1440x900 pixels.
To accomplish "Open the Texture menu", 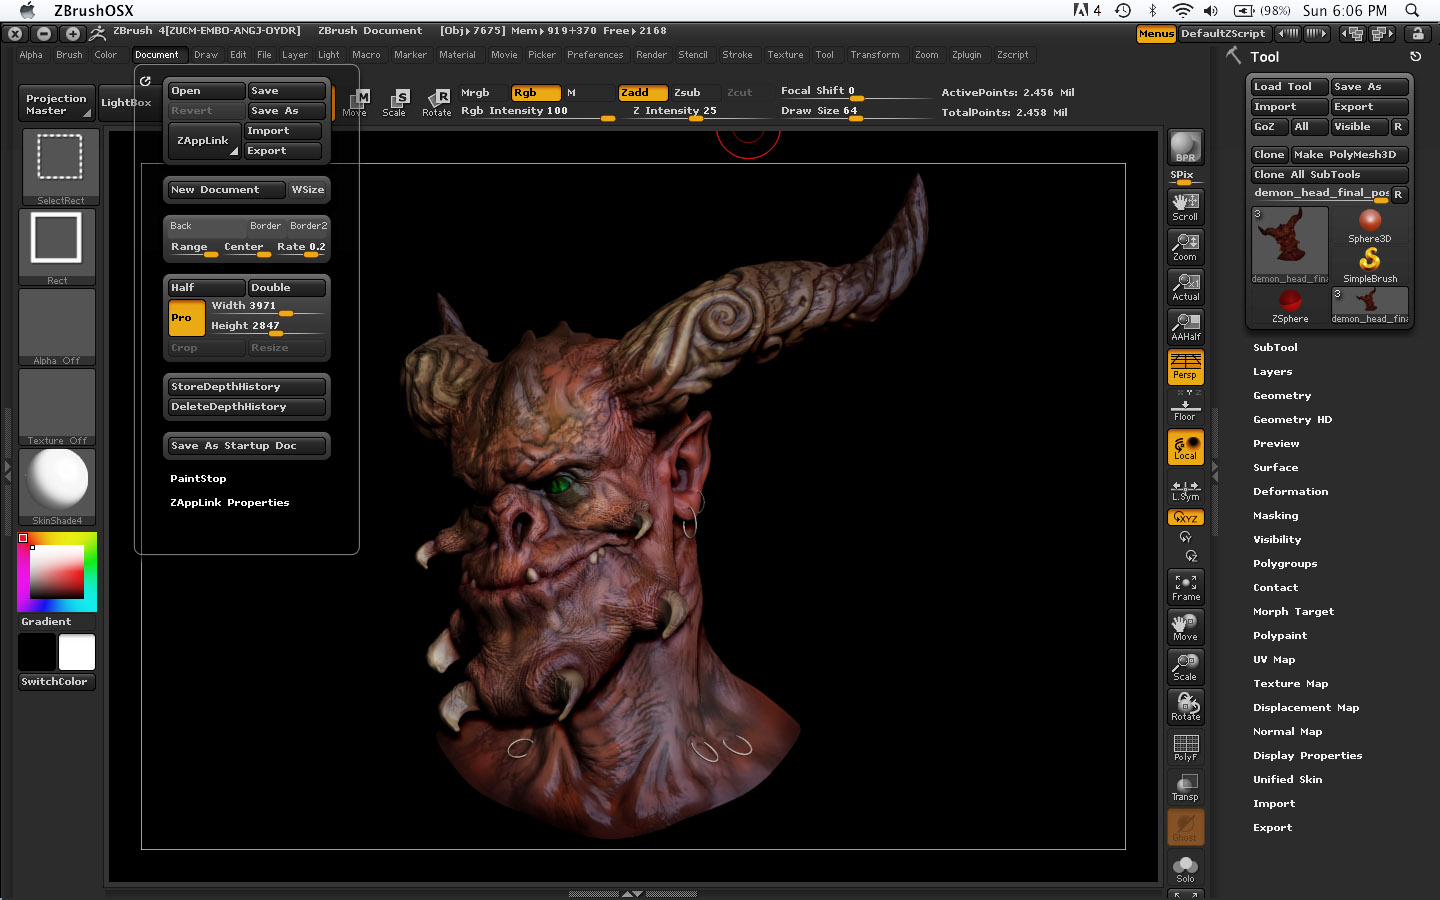I will click(x=785, y=55).
